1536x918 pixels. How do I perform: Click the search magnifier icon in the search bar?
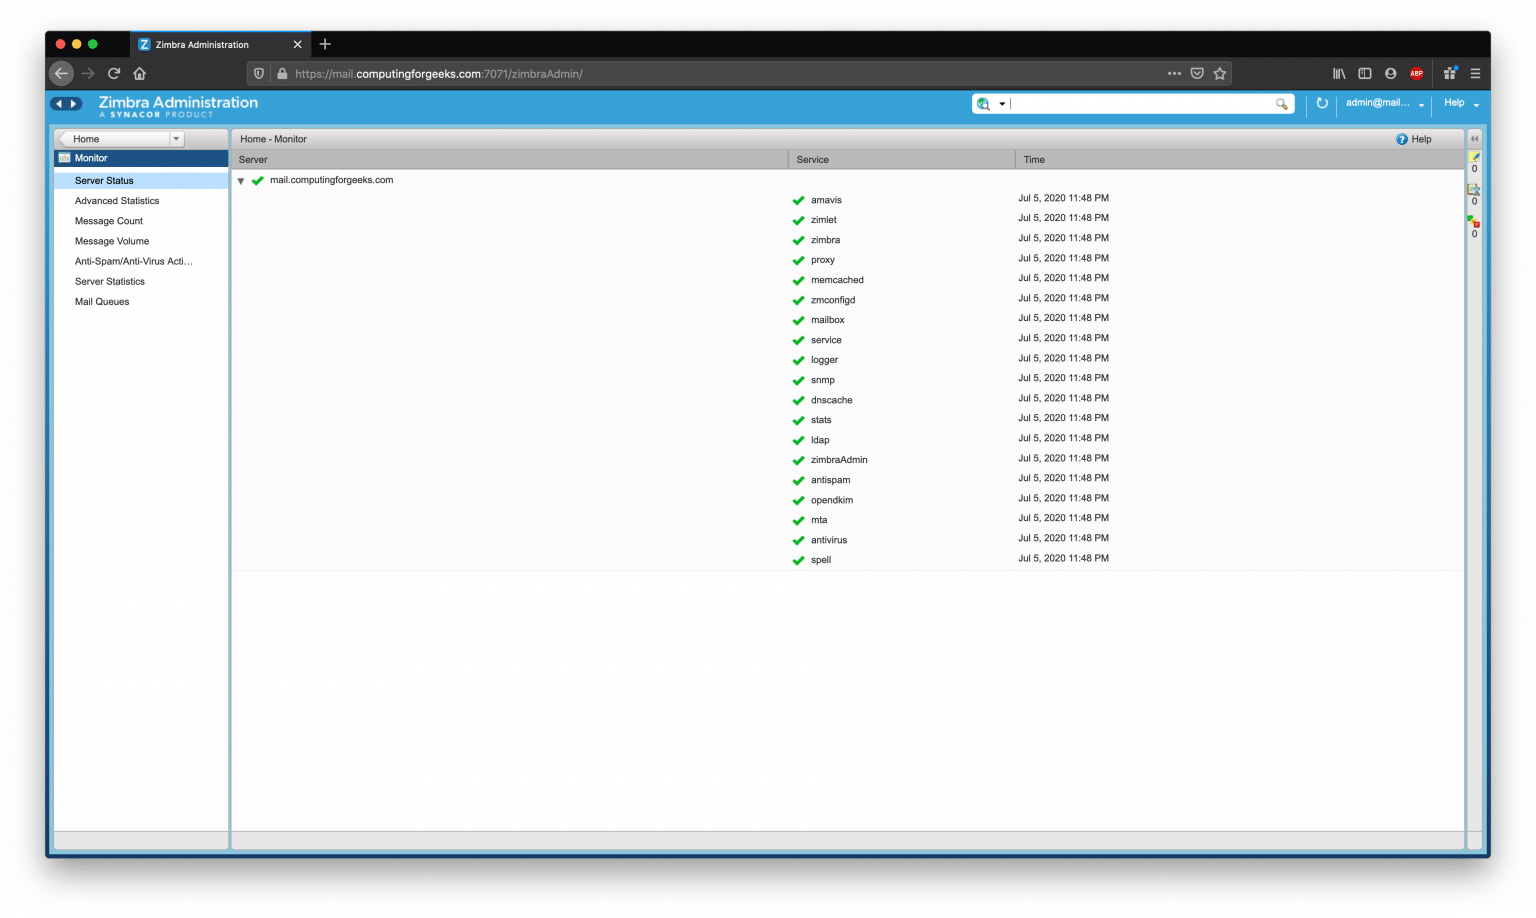(1281, 103)
